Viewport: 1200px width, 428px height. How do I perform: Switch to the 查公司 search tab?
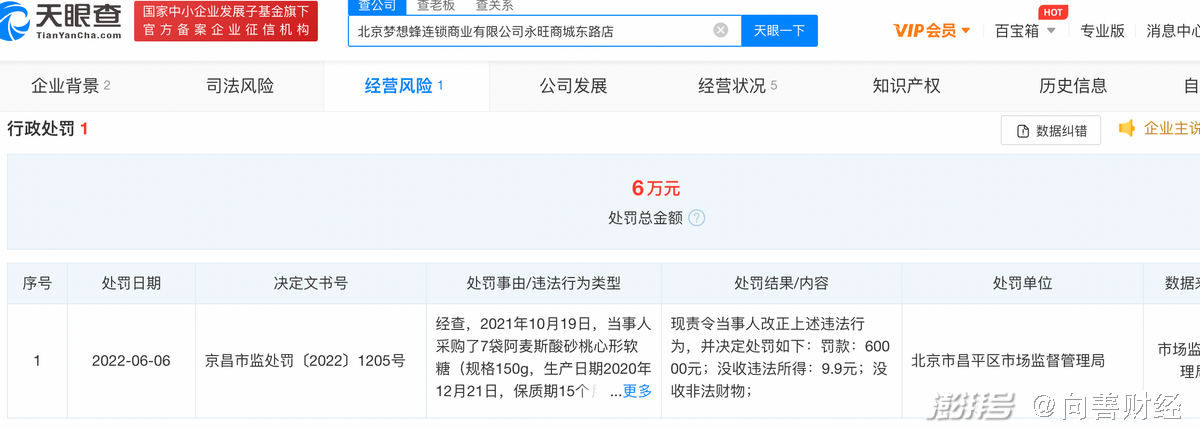pyautogui.click(x=378, y=6)
